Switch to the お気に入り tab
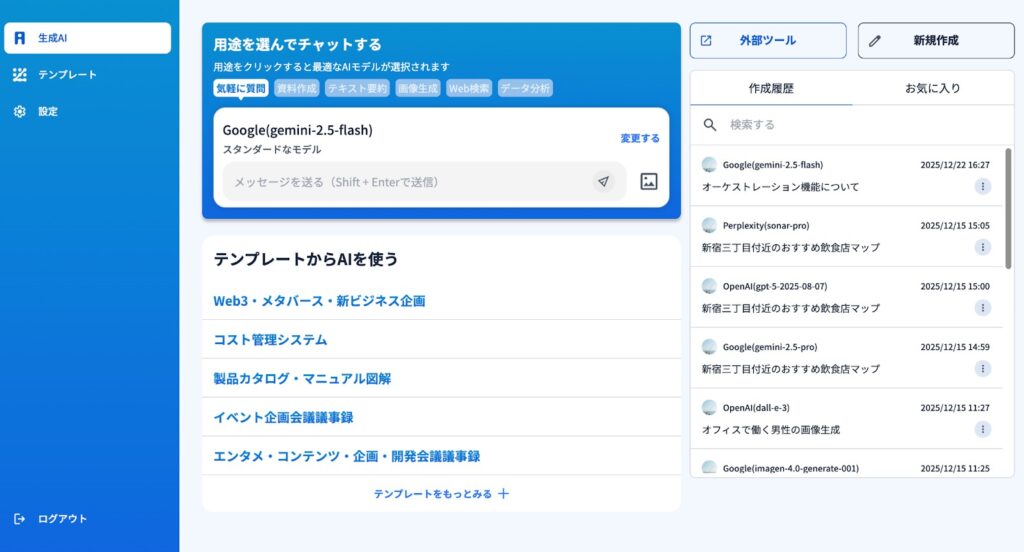Screen dimensions: 1024x552 [932, 88]
